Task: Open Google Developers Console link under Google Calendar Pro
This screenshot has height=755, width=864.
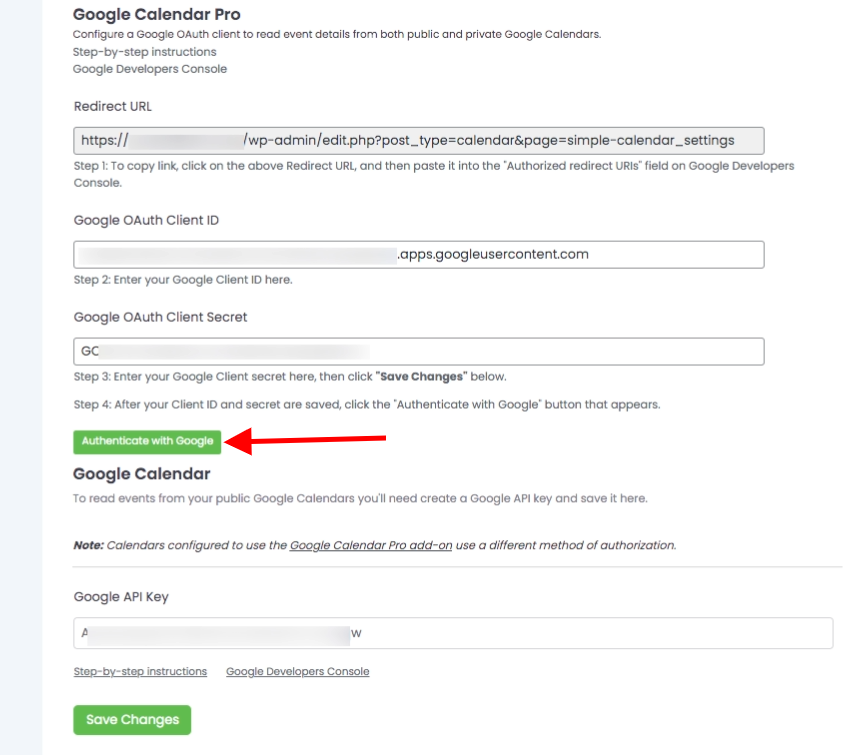Action: [150, 69]
